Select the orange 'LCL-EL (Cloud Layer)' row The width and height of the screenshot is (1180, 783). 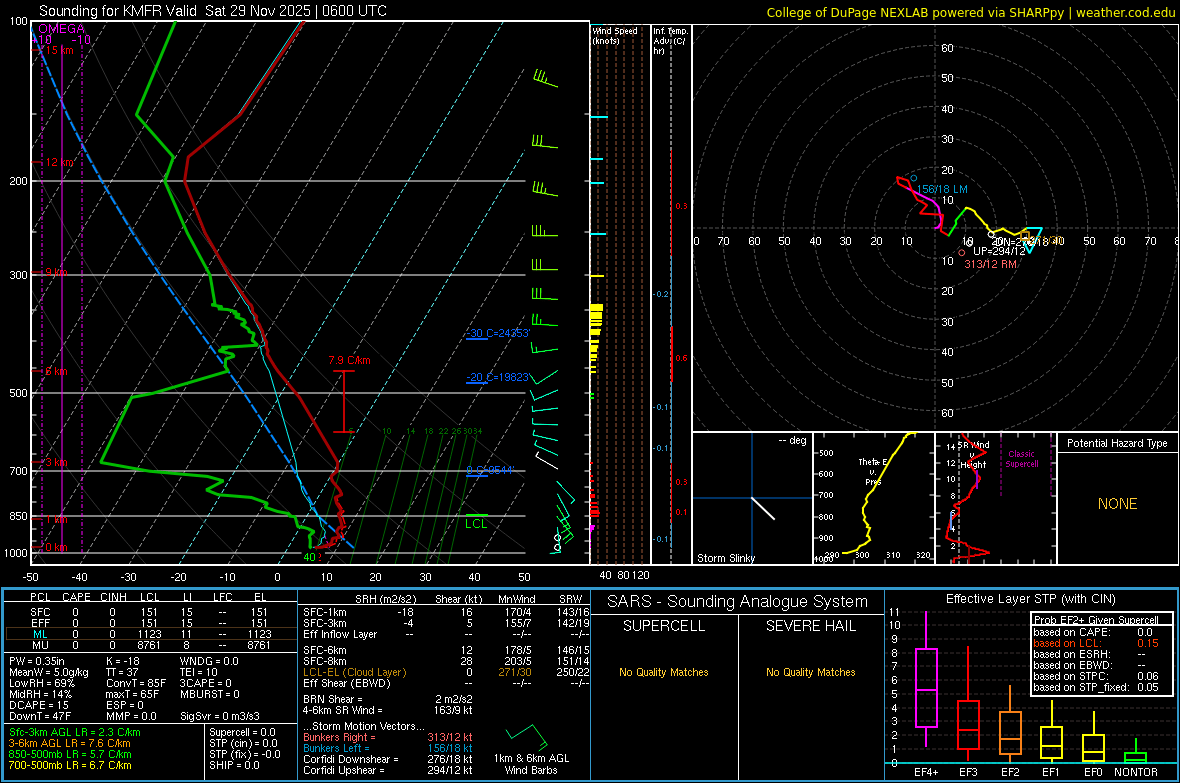coord(446,672)
